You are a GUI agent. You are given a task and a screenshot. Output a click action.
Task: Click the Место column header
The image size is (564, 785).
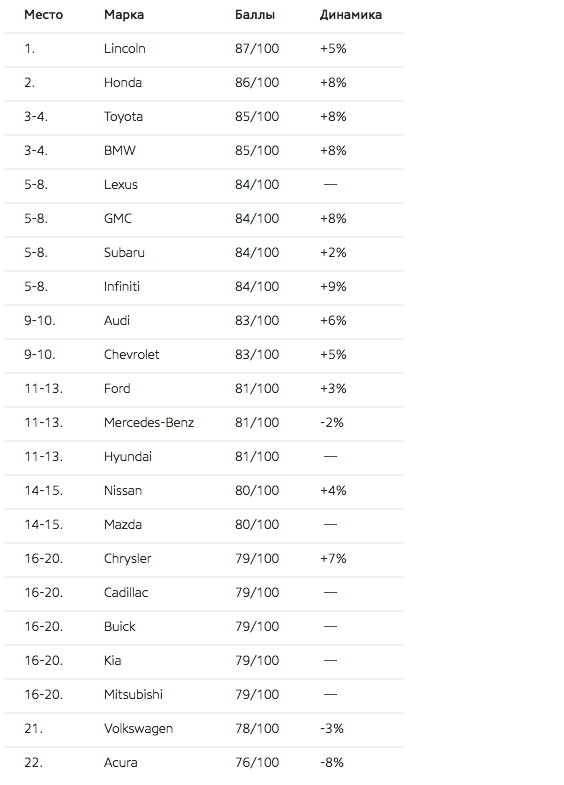tap(44, 15)
